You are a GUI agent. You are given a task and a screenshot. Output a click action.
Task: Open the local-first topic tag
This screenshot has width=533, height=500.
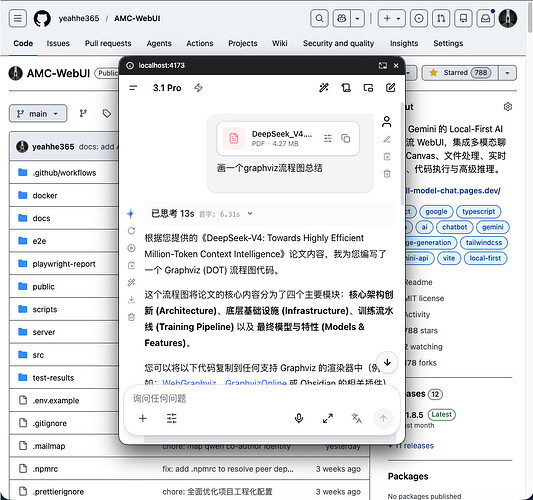pyautogui.click(x=485, y=258)
